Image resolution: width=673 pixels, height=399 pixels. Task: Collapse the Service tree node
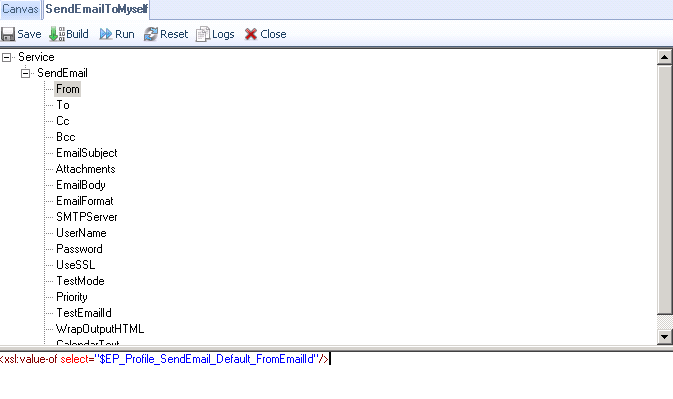[6, 57]
